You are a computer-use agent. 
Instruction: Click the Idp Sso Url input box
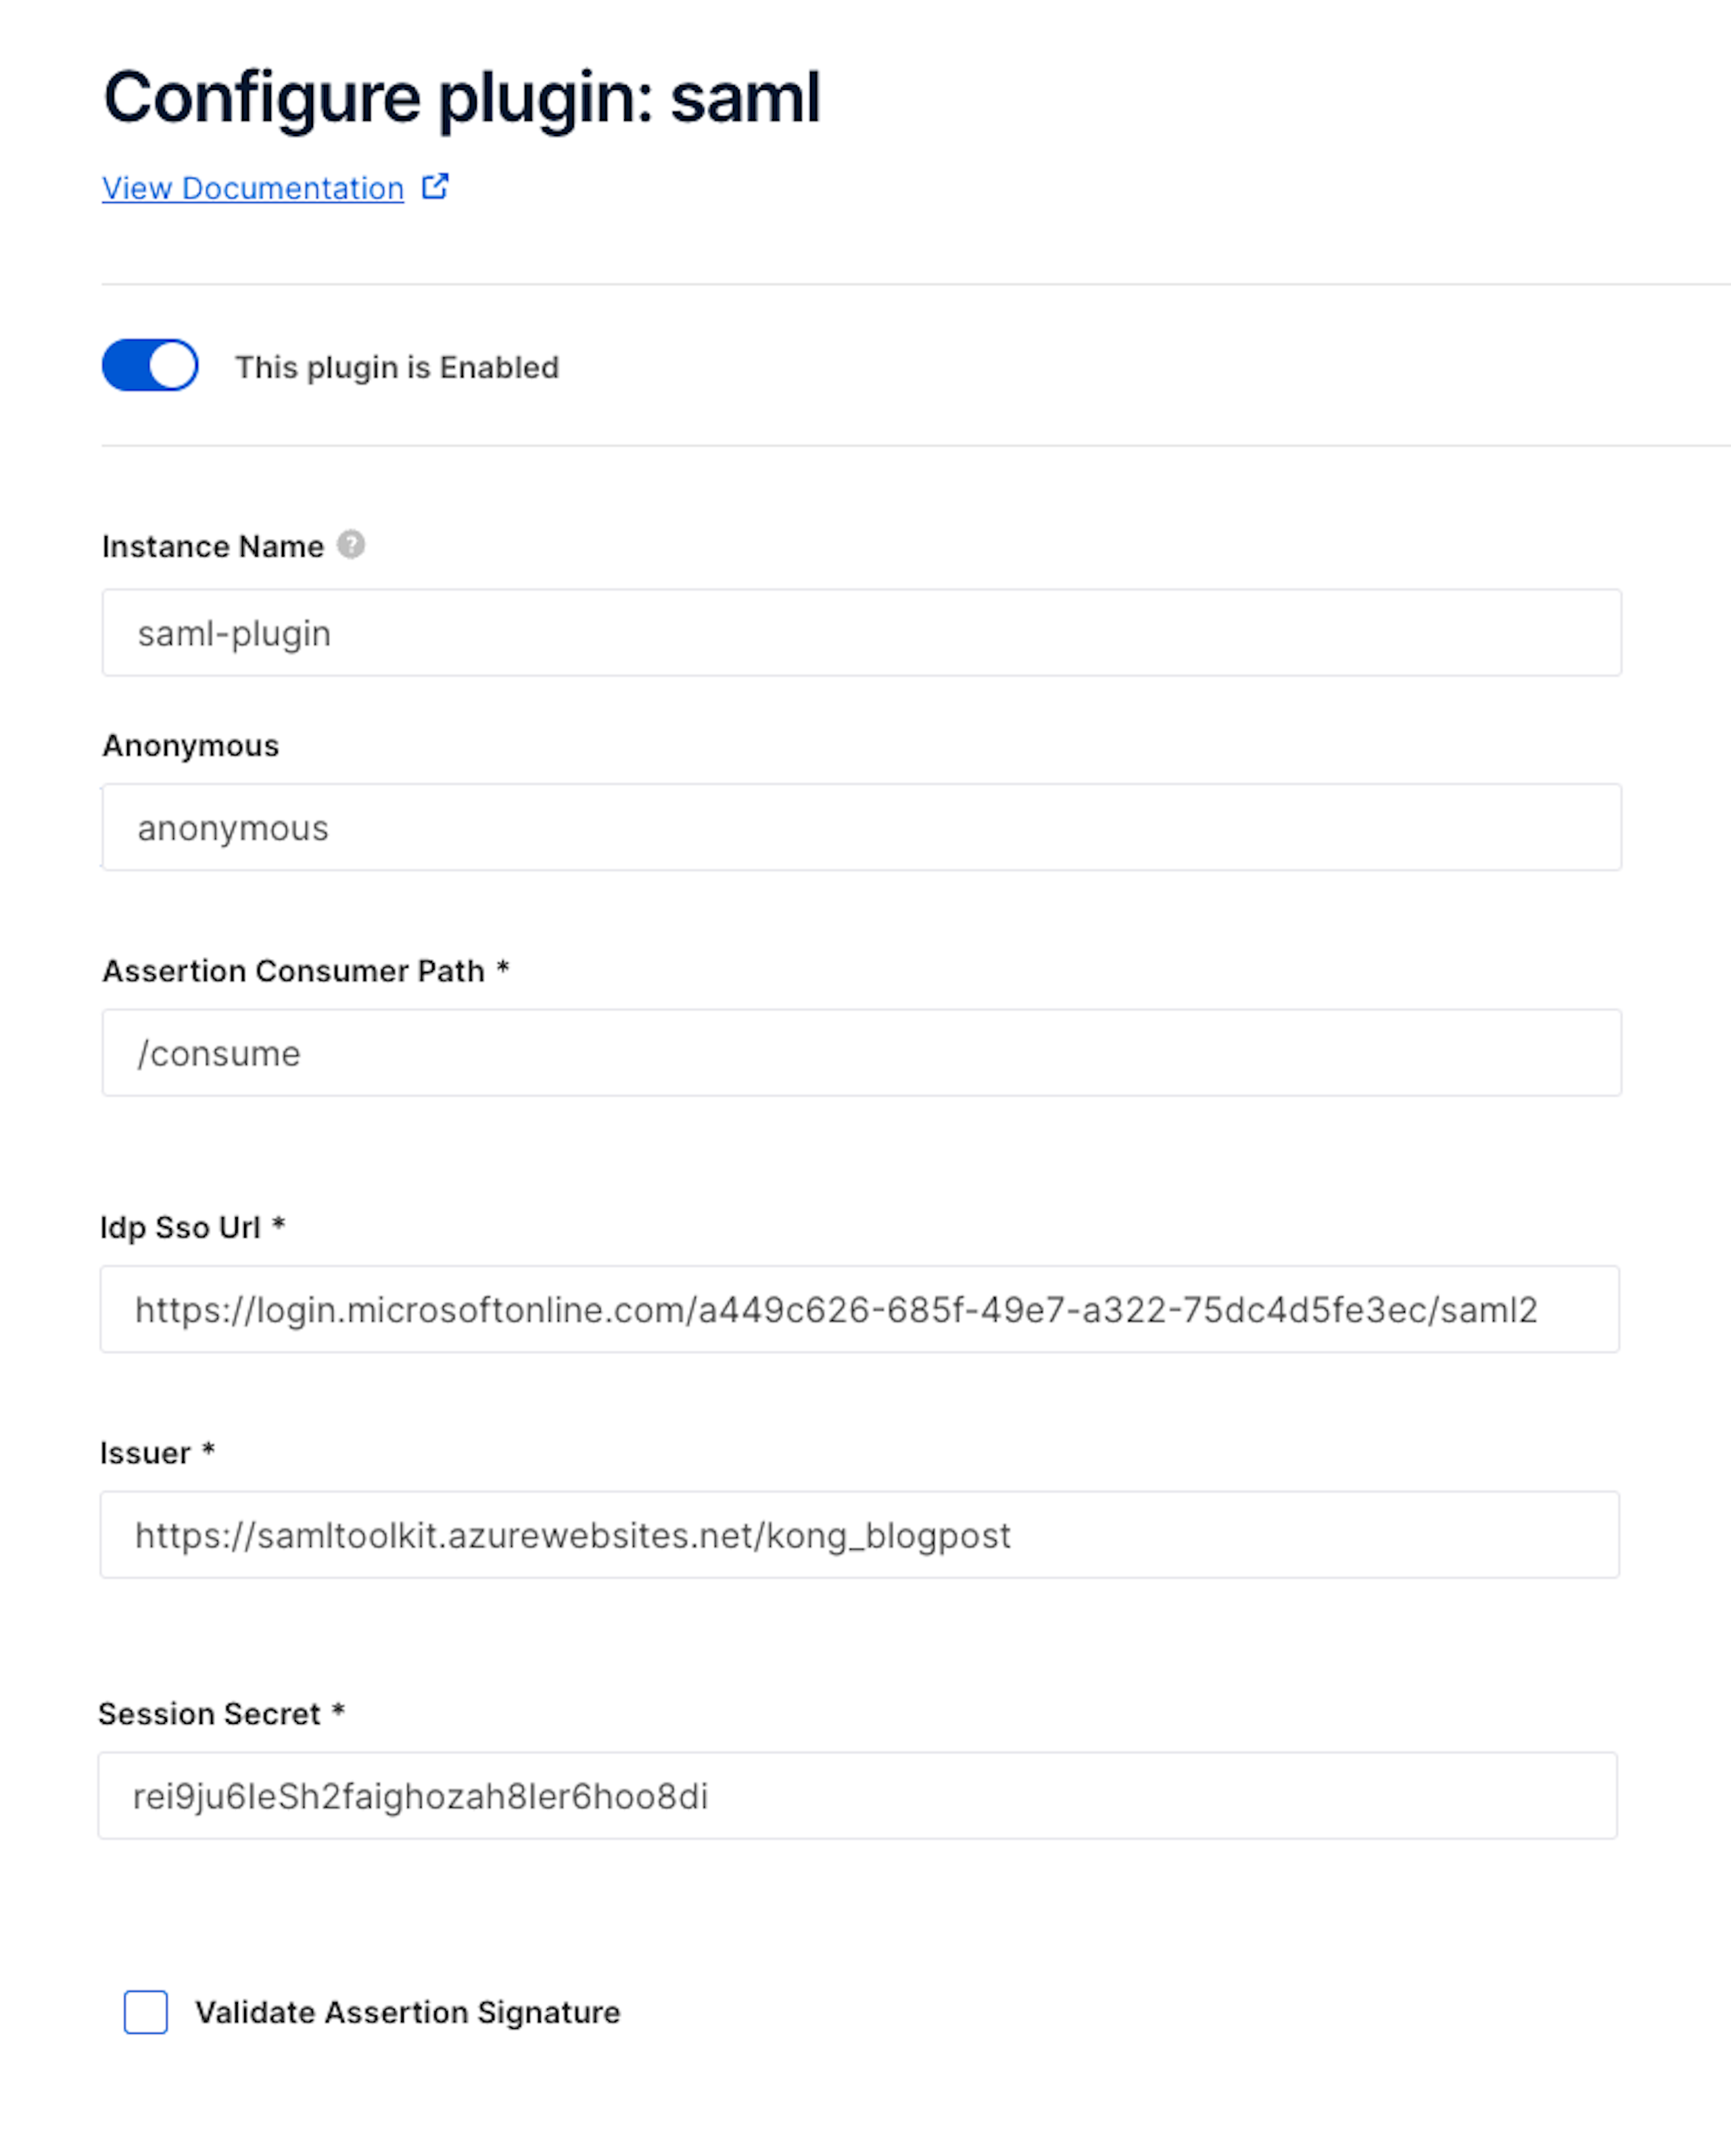coord(860,1309)
